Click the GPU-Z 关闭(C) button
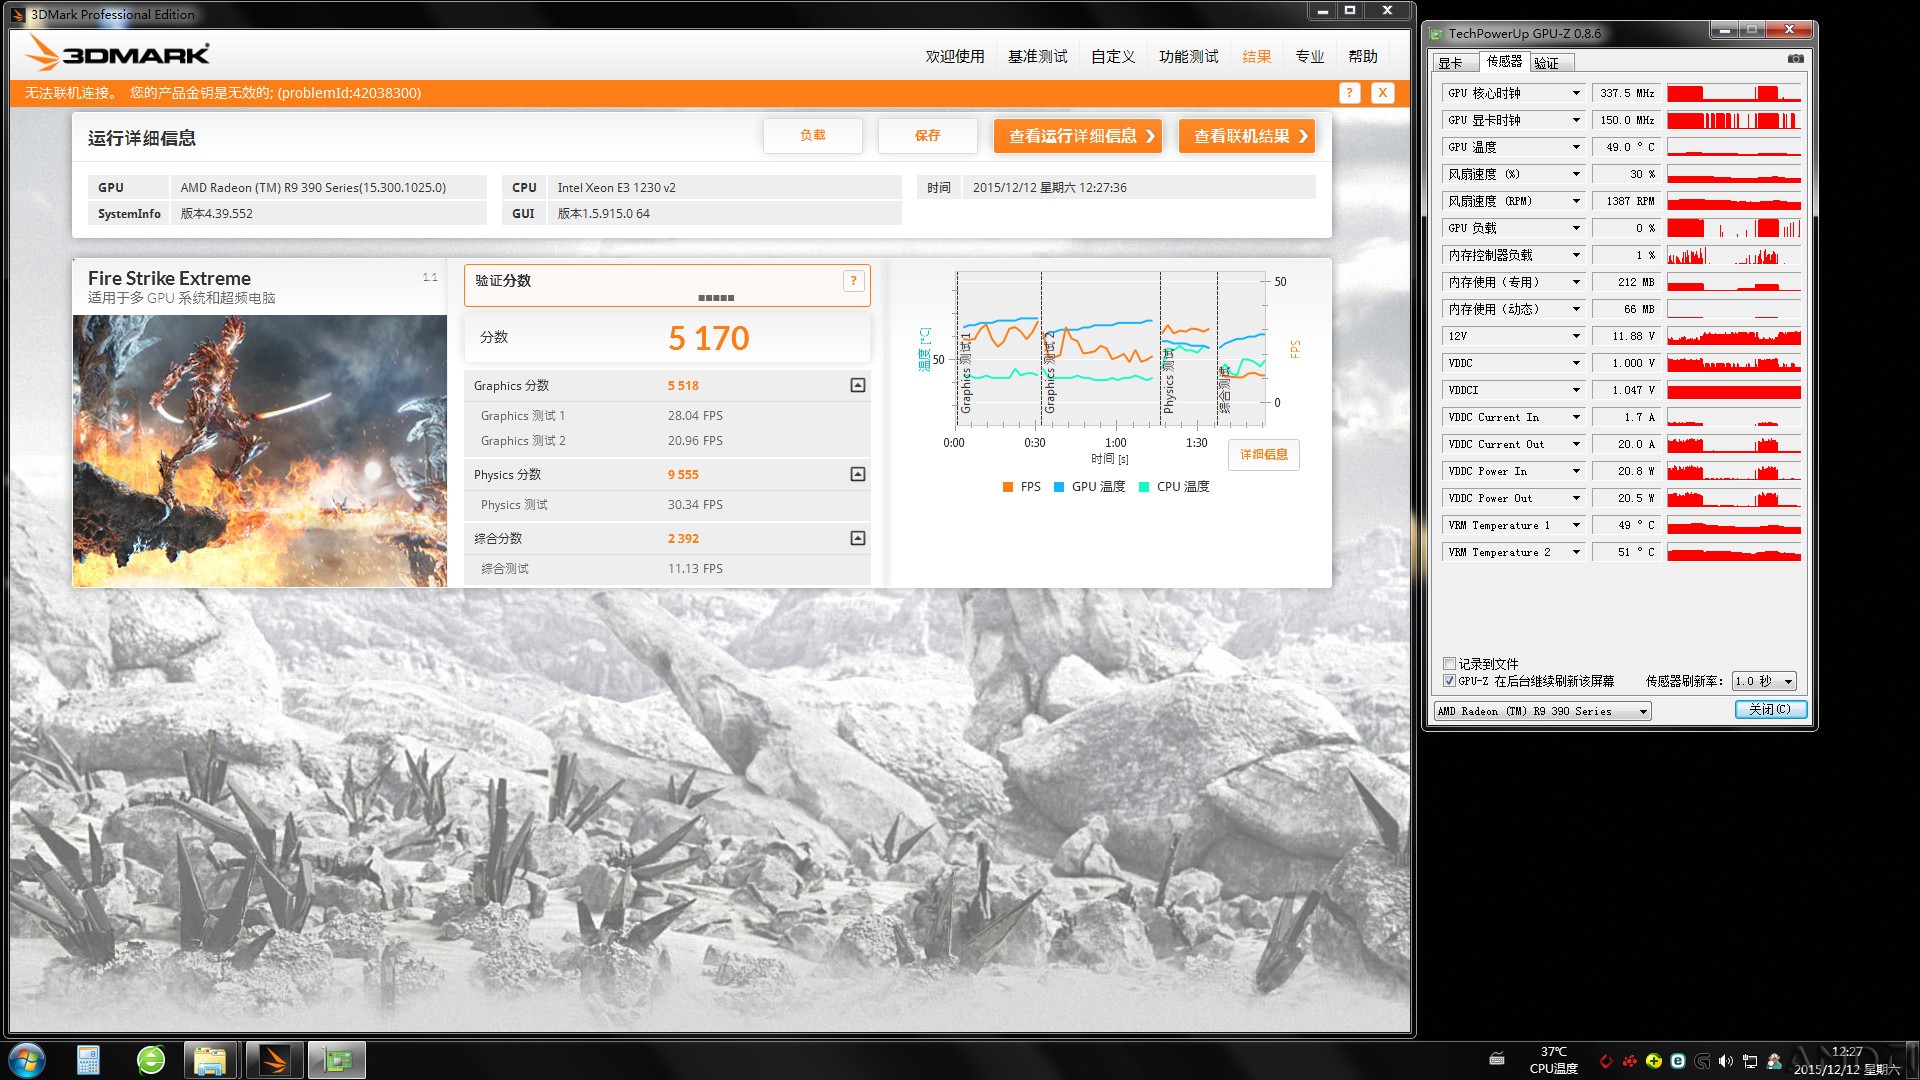Viewport: 1920px width, 1080px height. (1770, 710)
